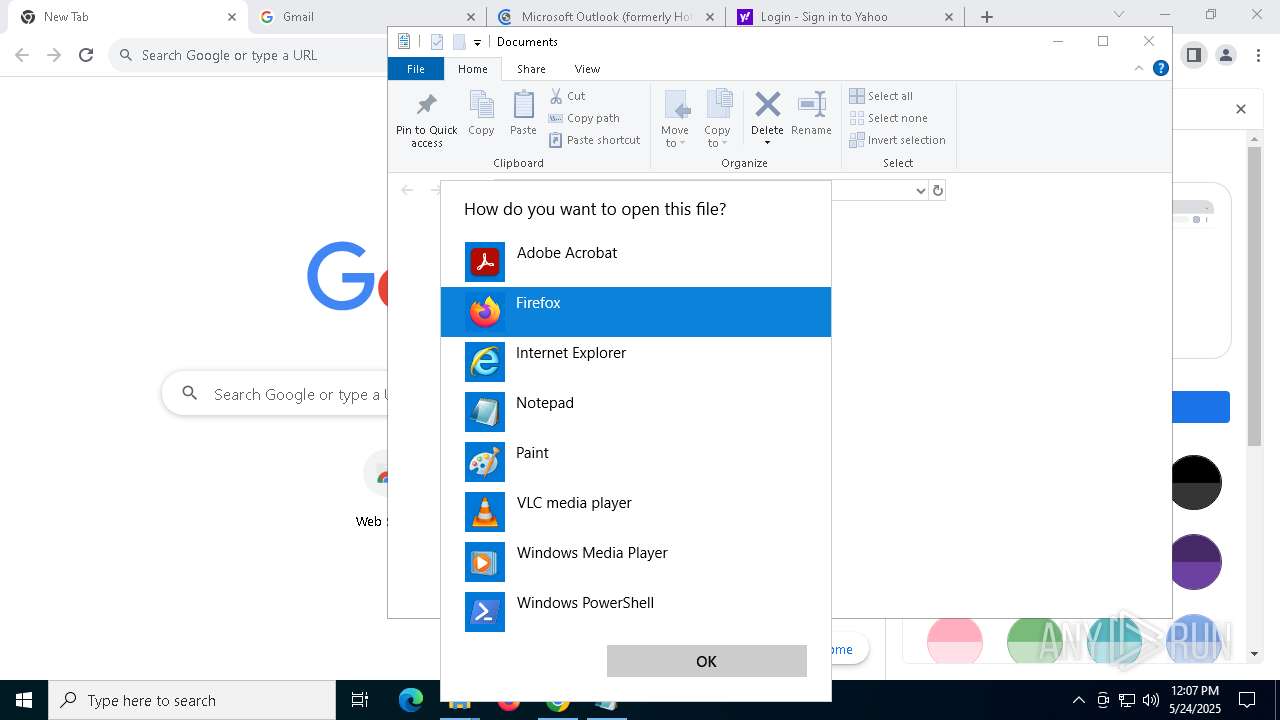Show hidden system tray icons
Viewport: 1280px width, 720px height.
pos(1078,700)
